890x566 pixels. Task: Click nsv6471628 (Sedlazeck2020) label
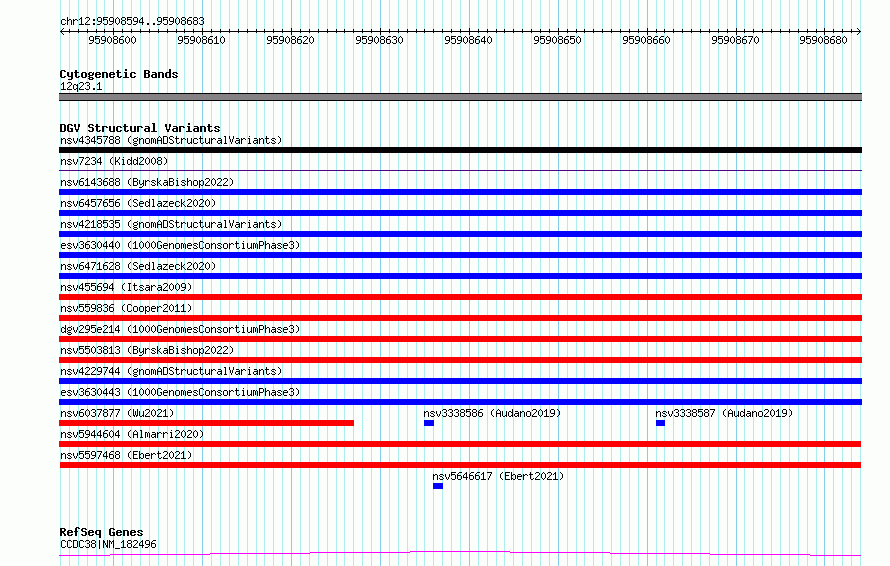point(138,266)
